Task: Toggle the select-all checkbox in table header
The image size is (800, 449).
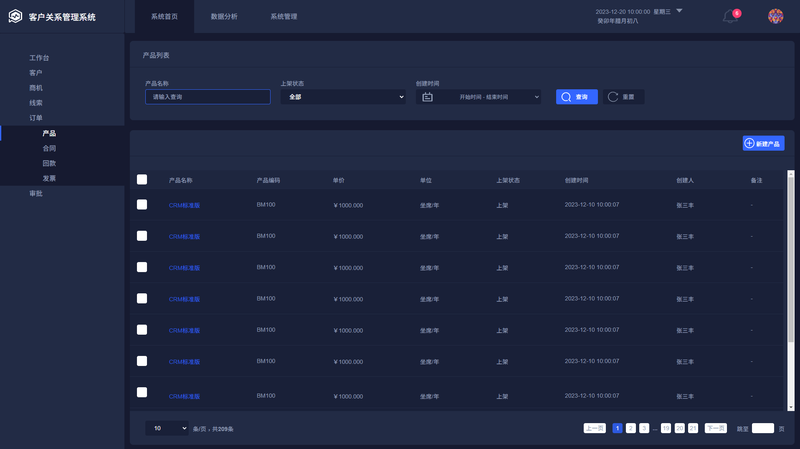Action: coord(142,180)
